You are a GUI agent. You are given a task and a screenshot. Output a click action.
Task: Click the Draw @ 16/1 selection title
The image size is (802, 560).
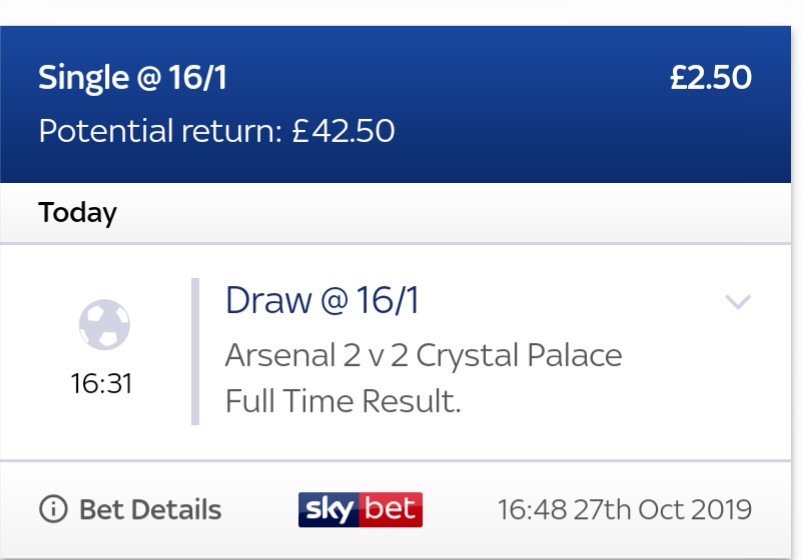point(322,300)
